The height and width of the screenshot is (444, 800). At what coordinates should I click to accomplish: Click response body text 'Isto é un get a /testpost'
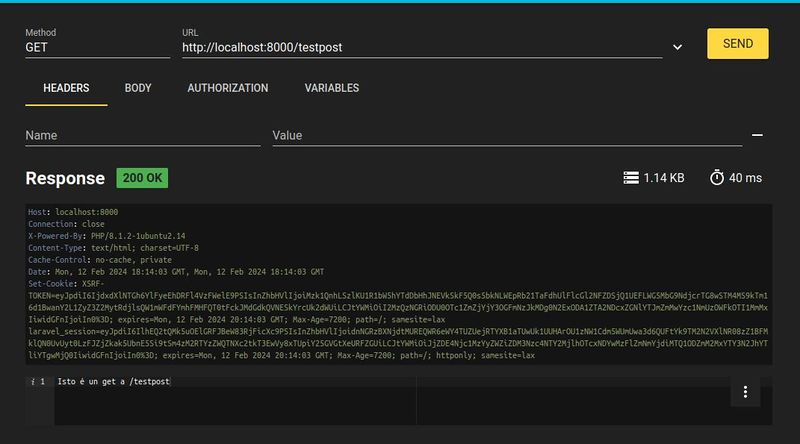[x=113, y=382]
